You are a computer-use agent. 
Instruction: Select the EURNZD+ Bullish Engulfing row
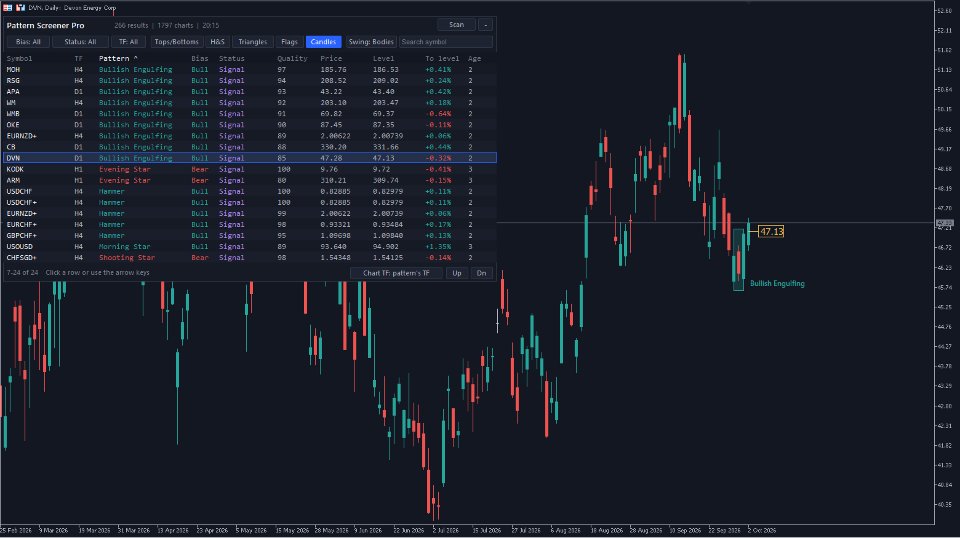tap(250, 136)
